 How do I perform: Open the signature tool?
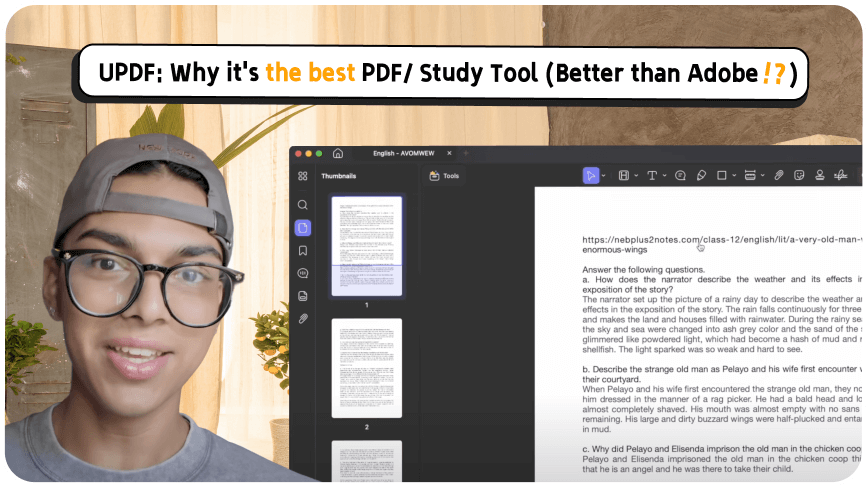pyautogui.click(x=840, y=175)
